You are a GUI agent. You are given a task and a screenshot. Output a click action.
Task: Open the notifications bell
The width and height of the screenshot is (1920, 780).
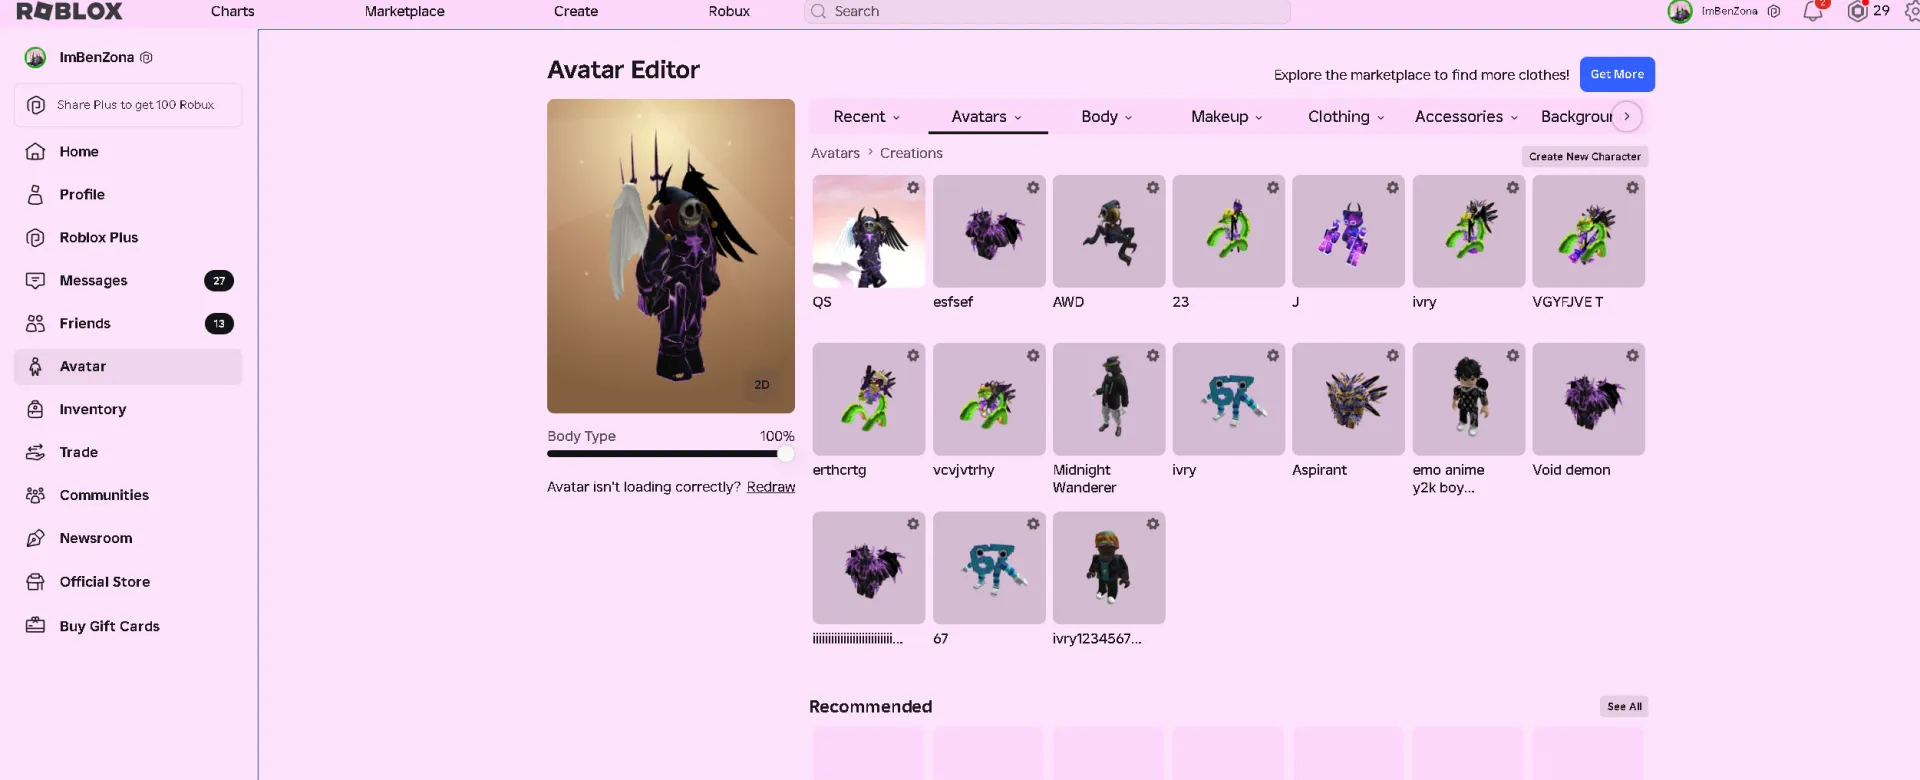pyautogui.click(x=1813, y=11)
